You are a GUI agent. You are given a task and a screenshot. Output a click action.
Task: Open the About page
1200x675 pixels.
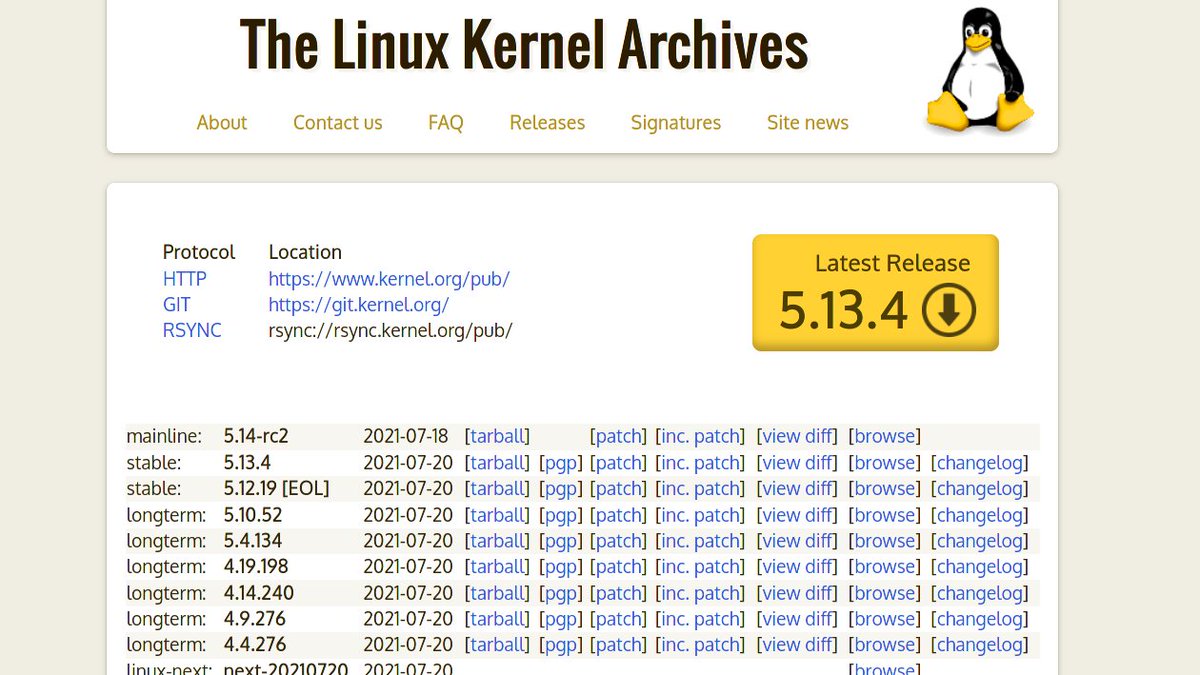click(222, 123)
